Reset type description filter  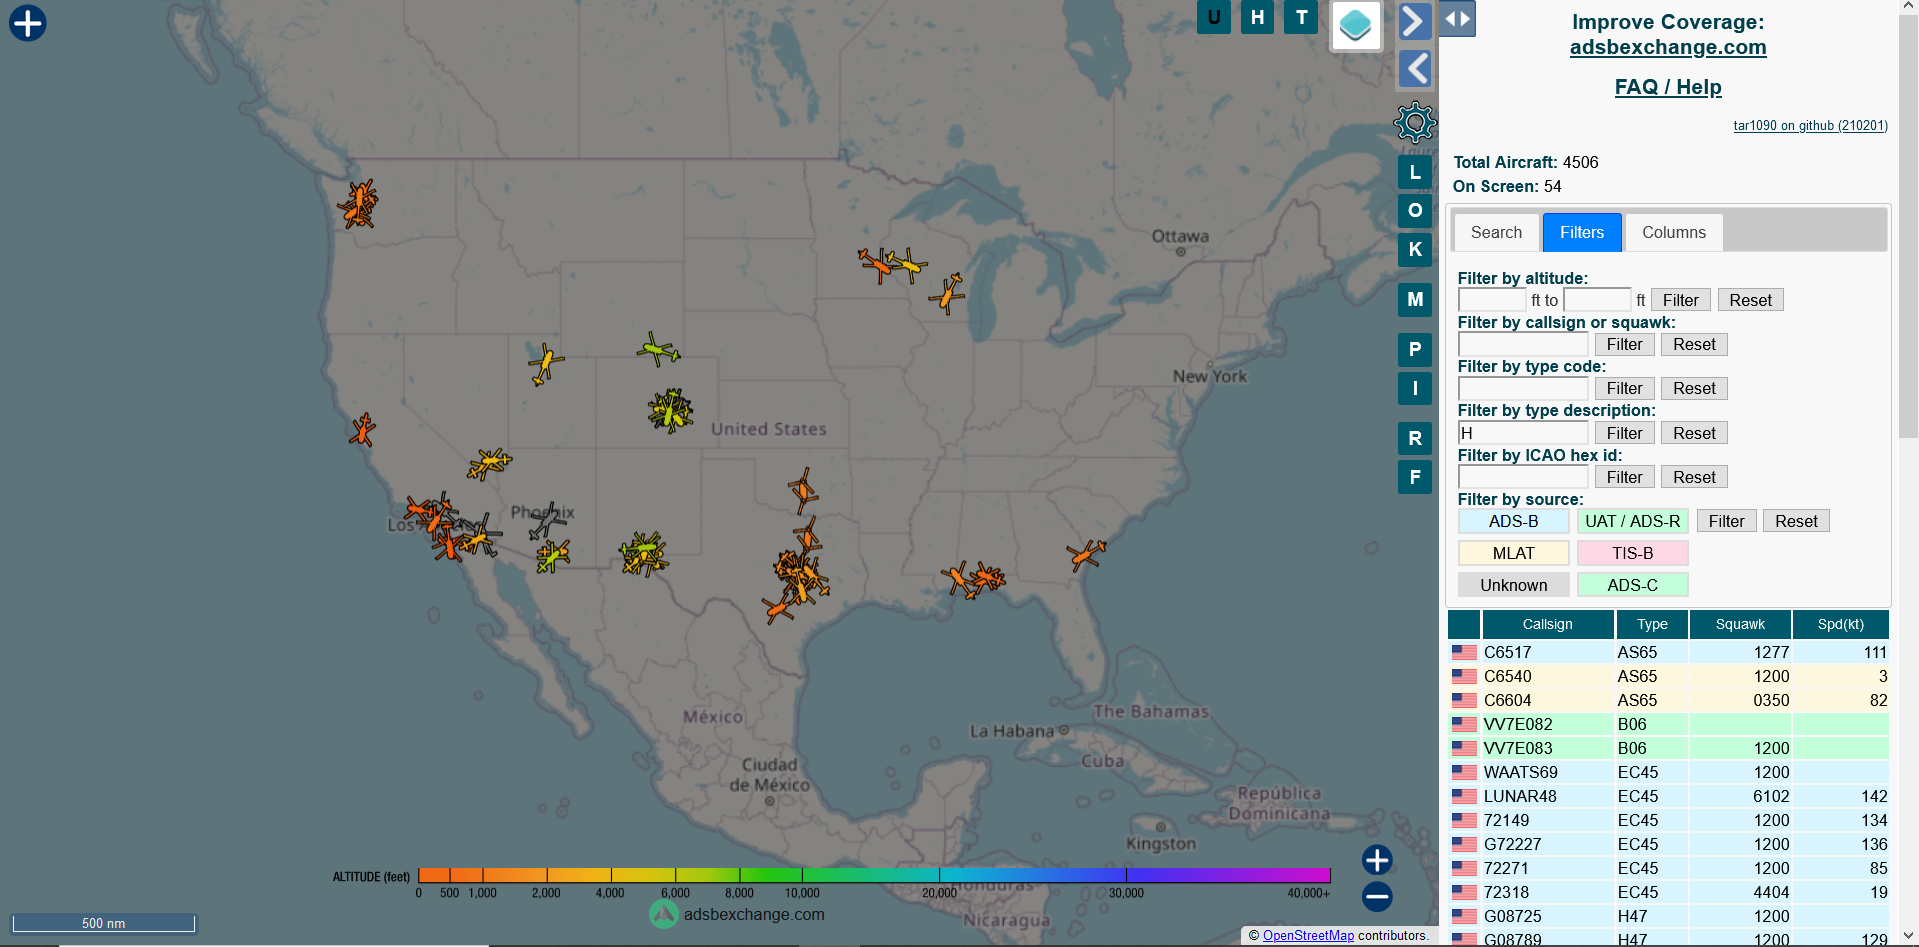[1694, 433]
